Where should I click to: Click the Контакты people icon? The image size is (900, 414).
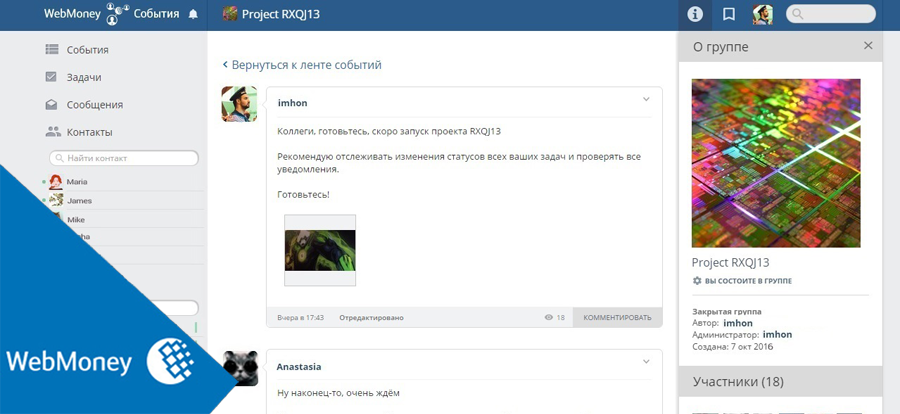tap(53, 131)
